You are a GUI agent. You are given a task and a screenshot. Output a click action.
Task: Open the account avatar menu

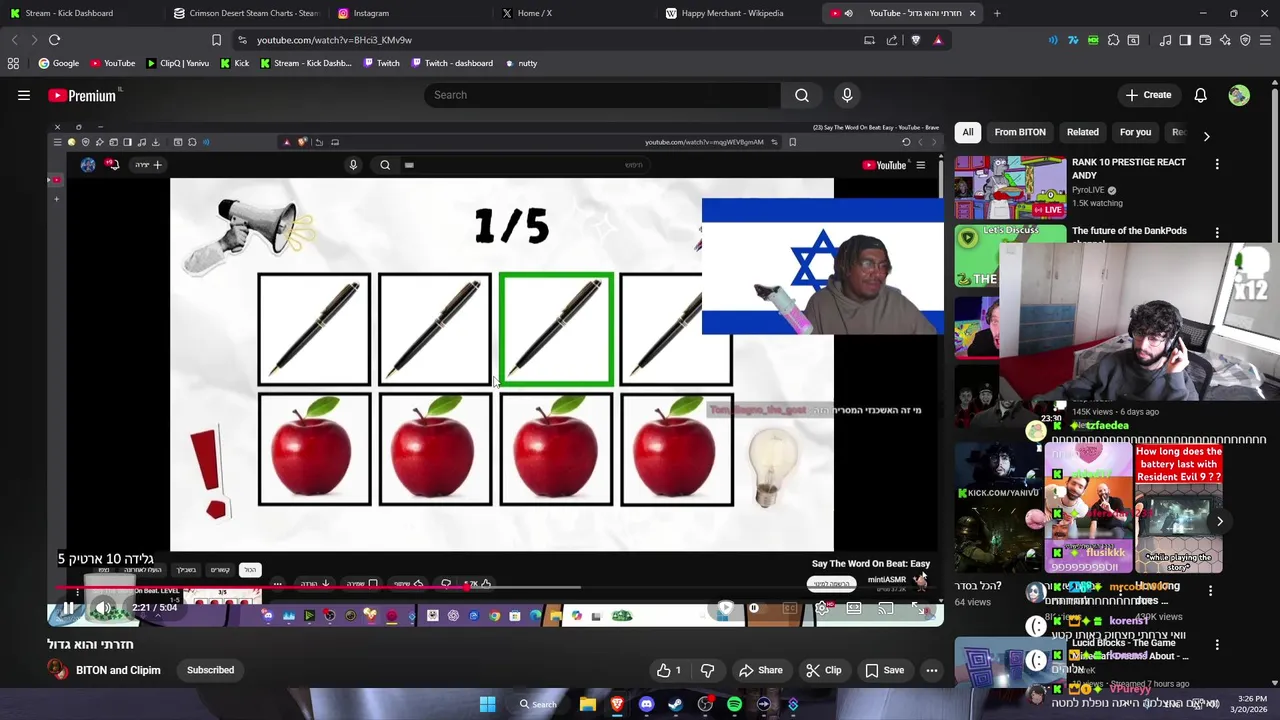point(1239,95)
